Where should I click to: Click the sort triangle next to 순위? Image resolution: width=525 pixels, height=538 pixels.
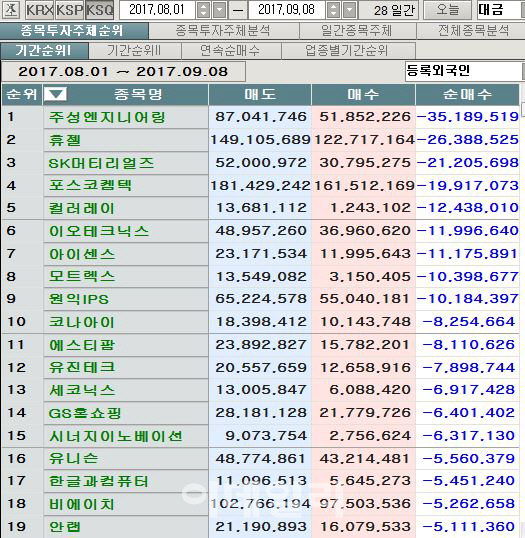pos(55,94)
